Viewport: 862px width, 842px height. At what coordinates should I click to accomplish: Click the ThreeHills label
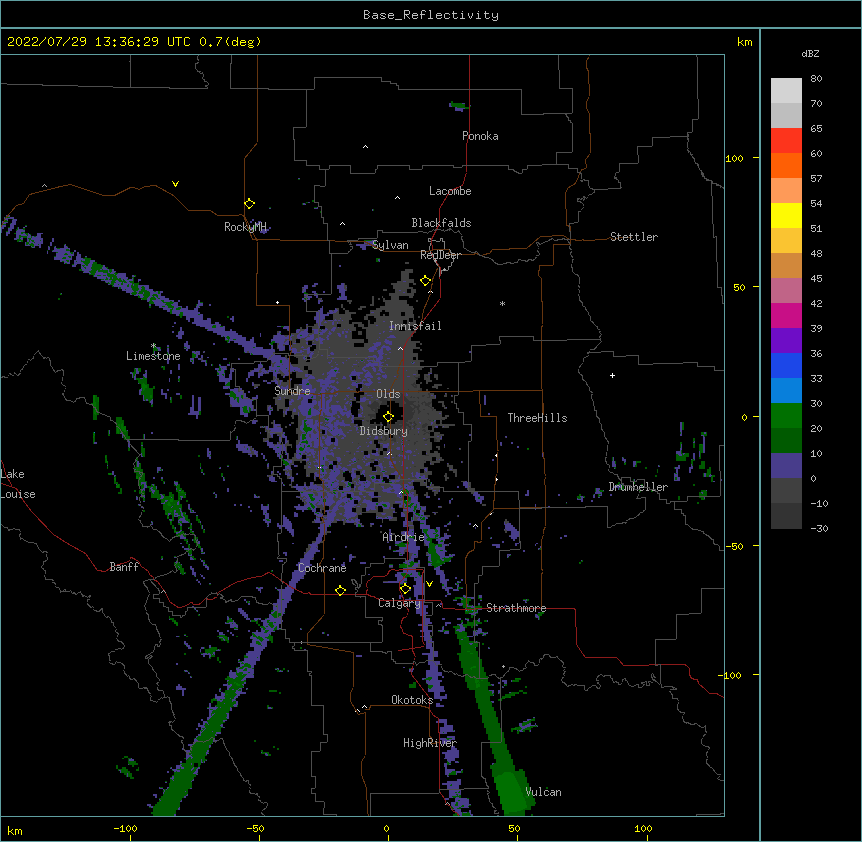click(x=537, y=418)
